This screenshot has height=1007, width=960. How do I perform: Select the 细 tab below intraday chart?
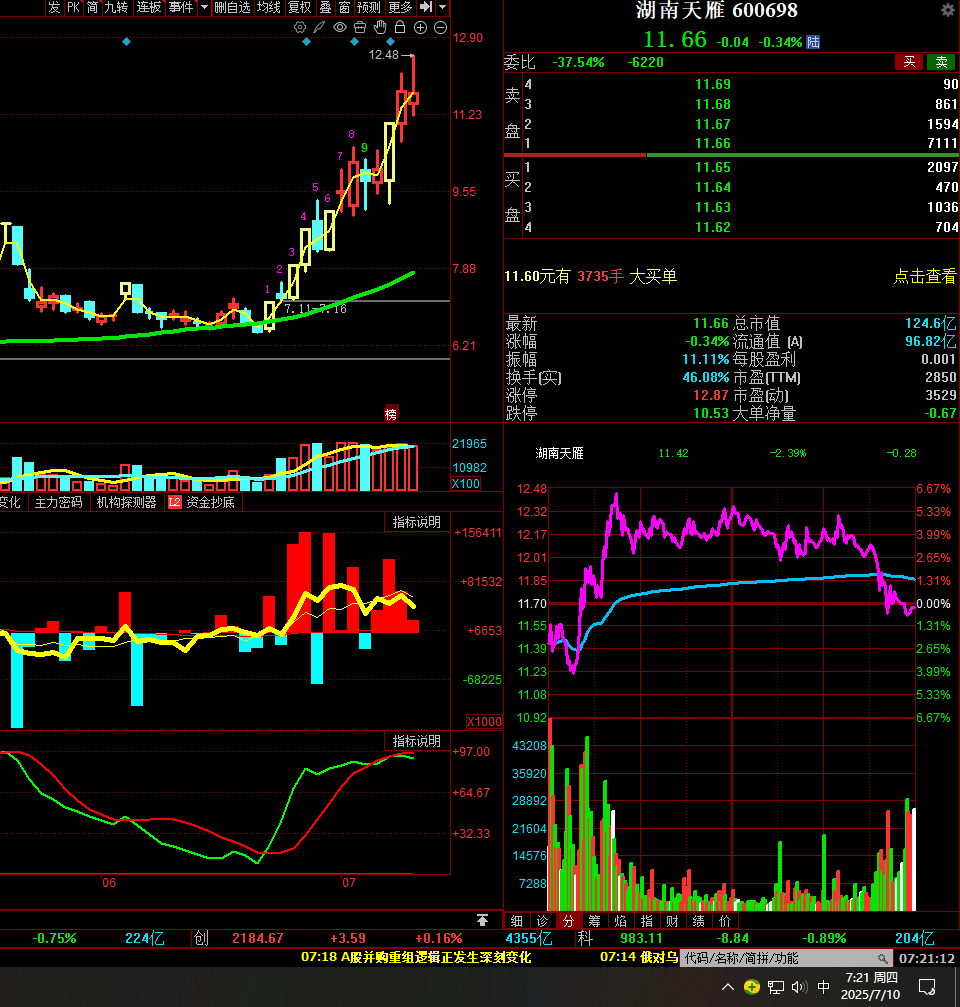[x=516, y=921]
